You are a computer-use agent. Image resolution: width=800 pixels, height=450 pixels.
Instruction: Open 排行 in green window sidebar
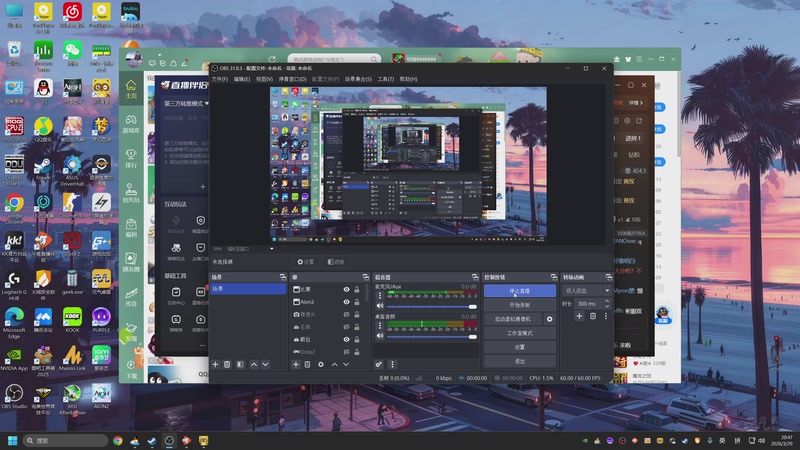131,158
